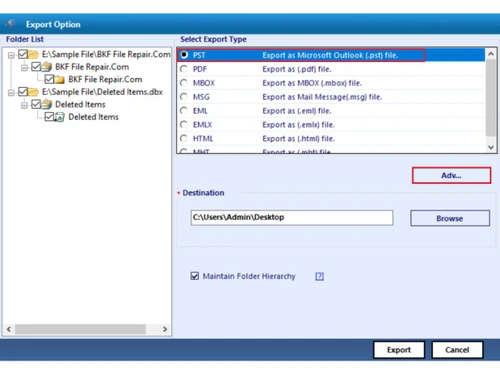Click 'Export as (.html) file.' text

coord(298,139)
